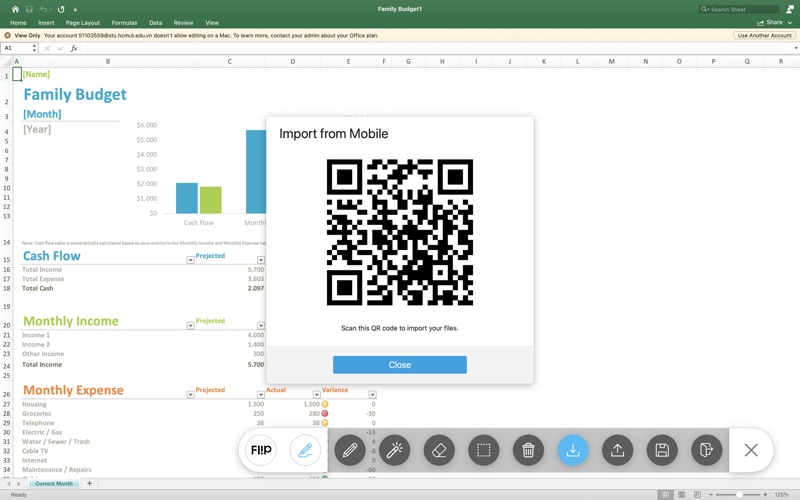Open the Monthly Income Projected filter dropdown

tap(261, 326)
